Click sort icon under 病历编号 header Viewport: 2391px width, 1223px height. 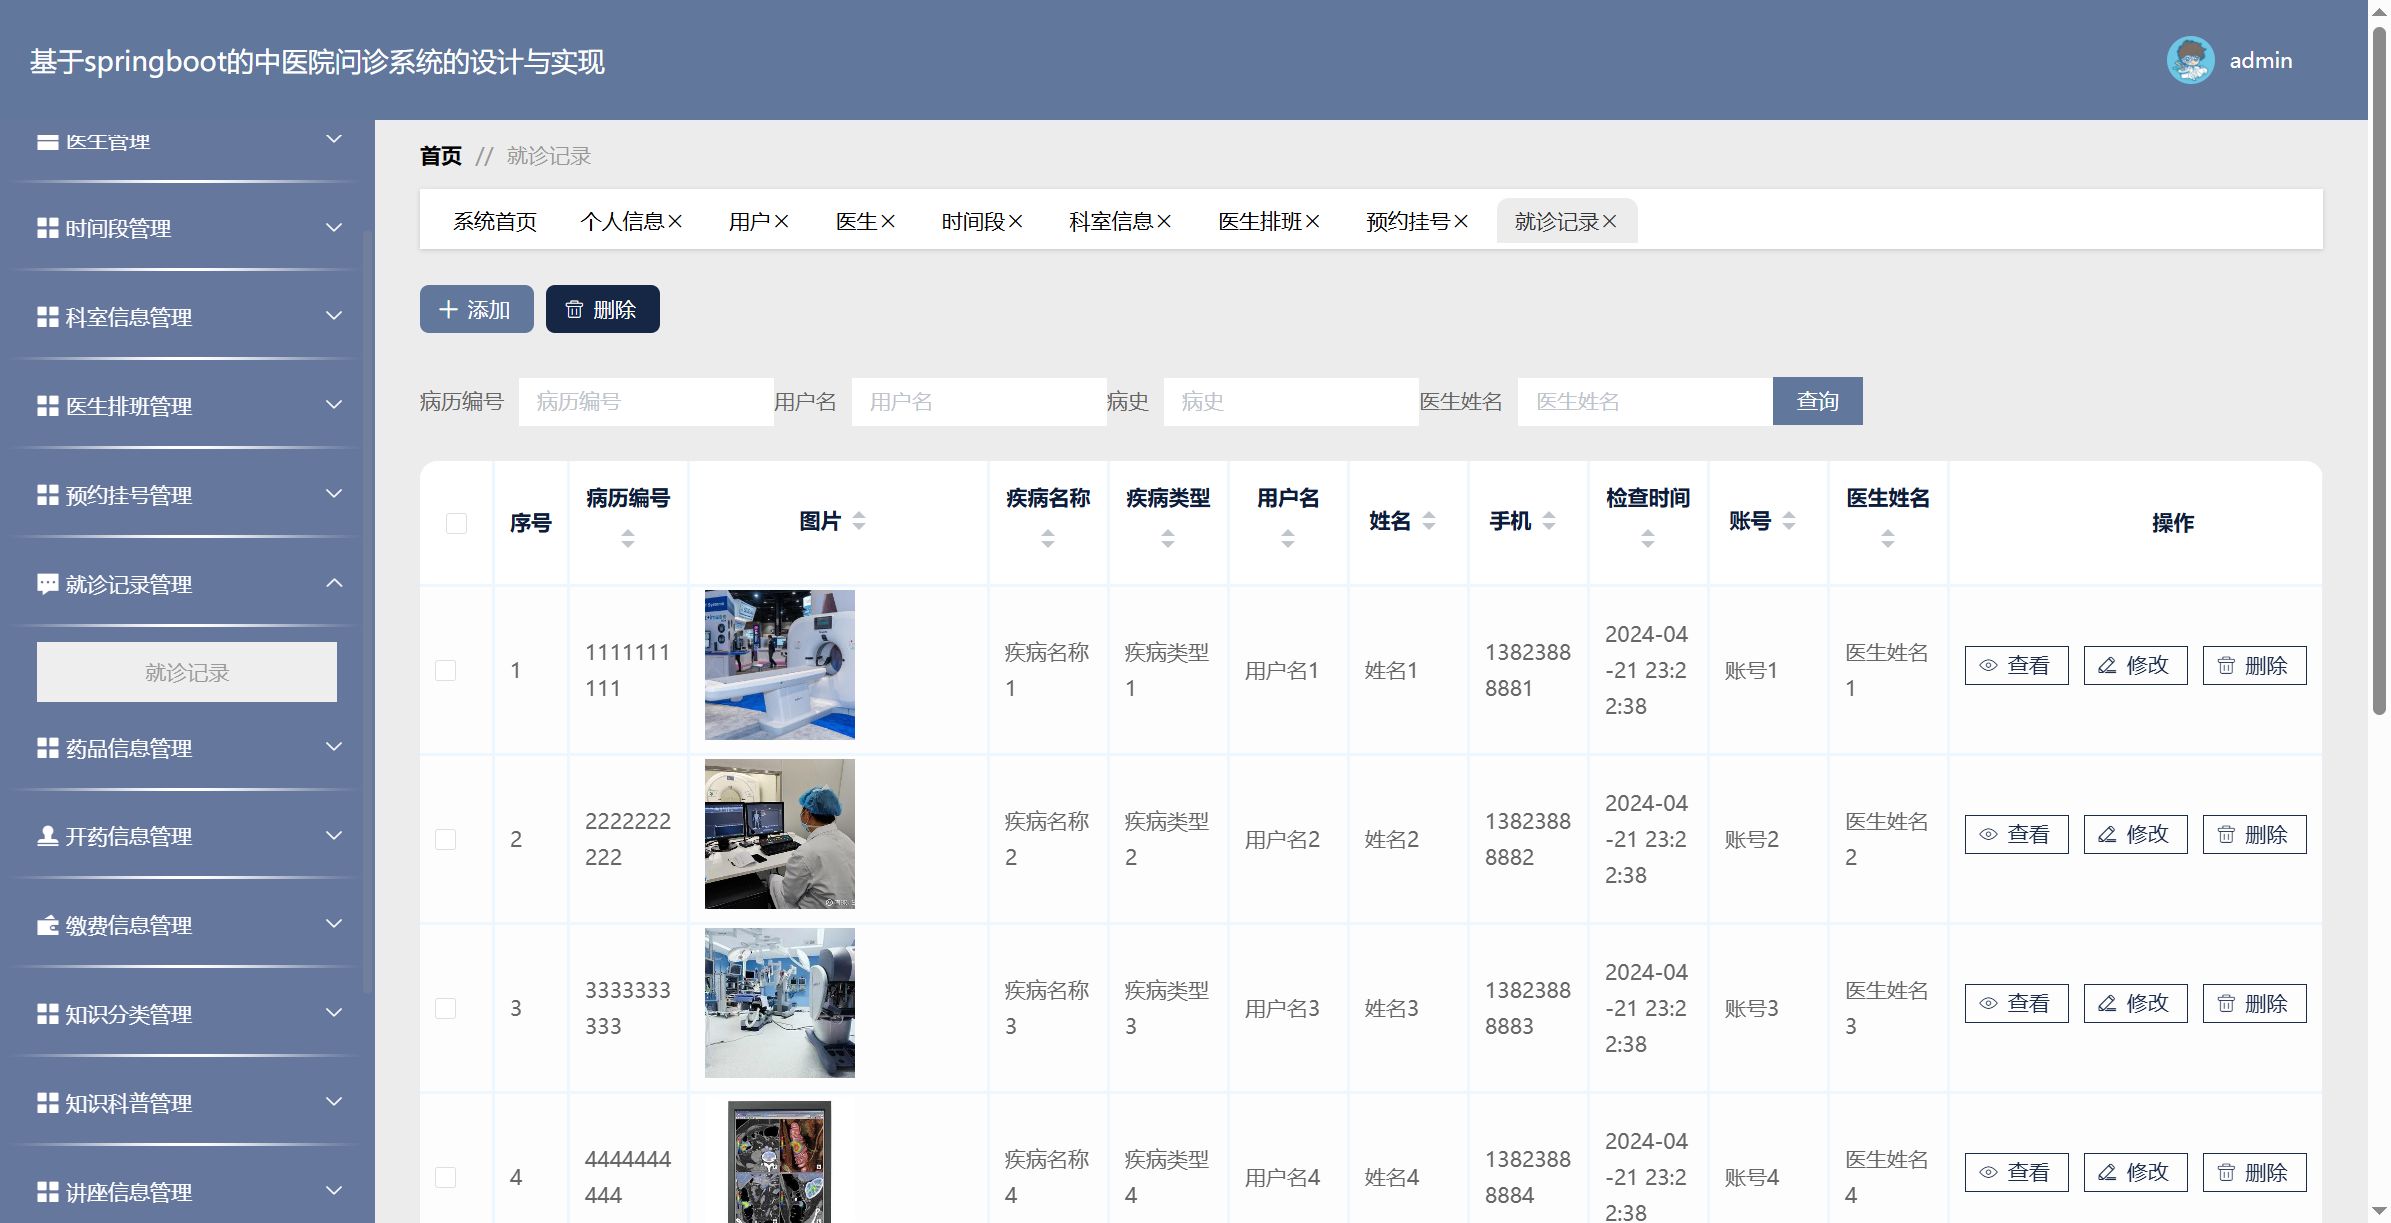[x=627, y=539]
